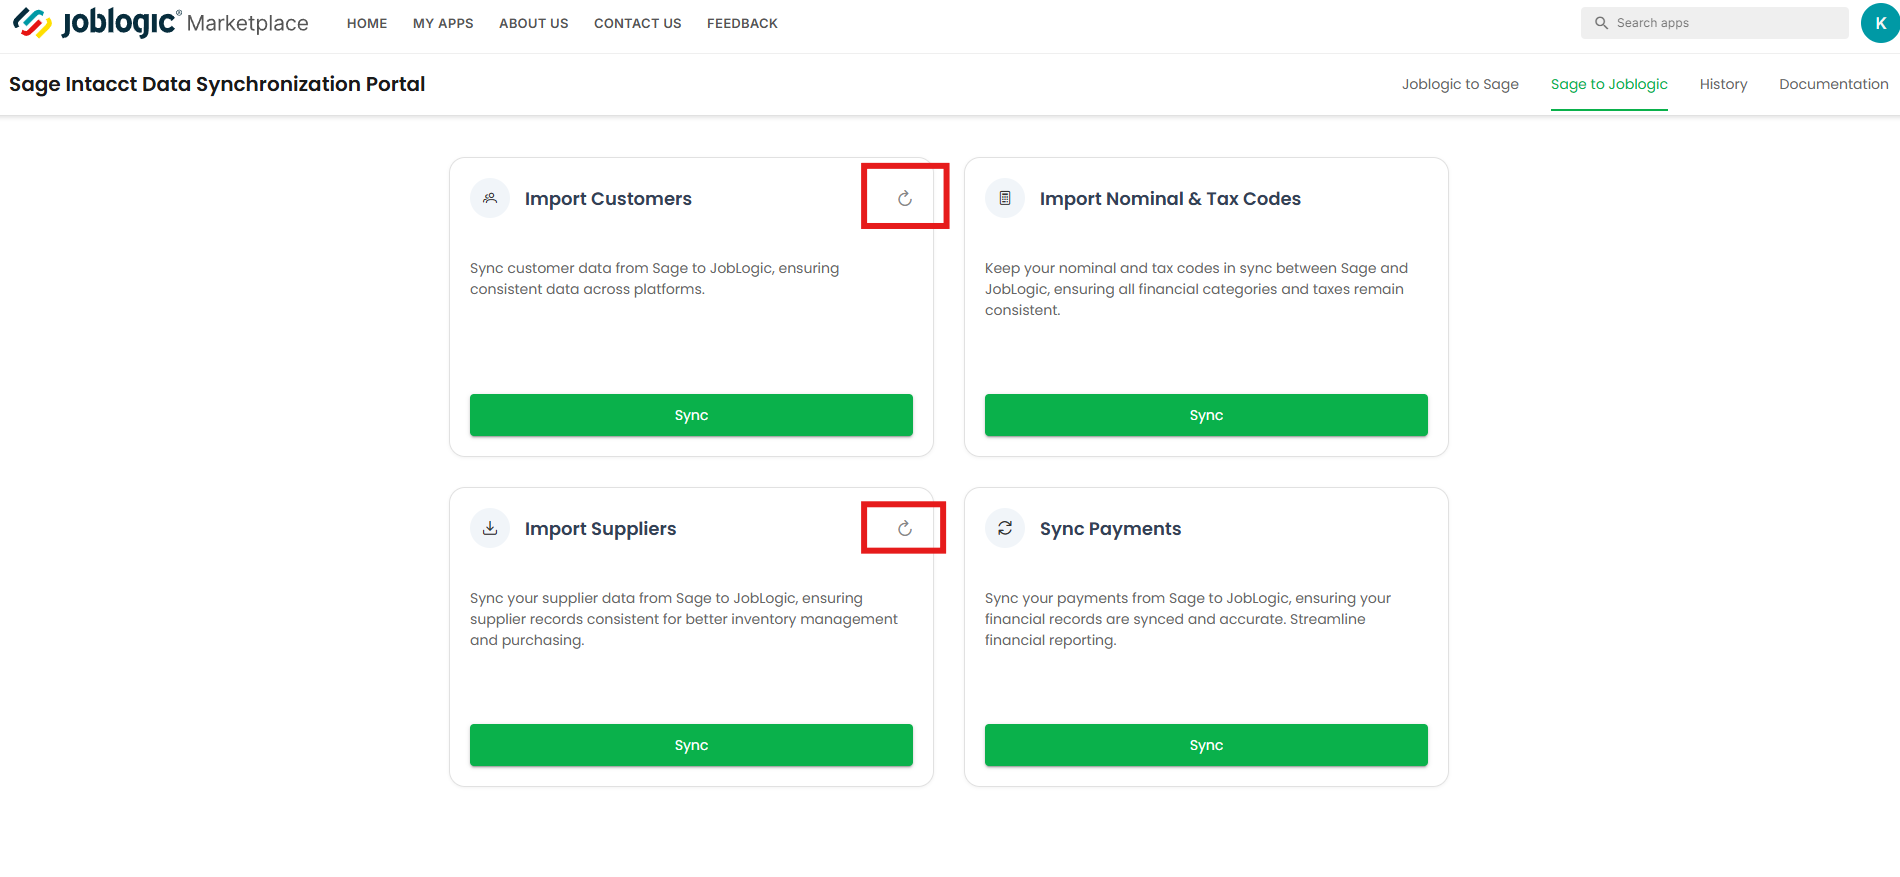Viewport: 1900px width, 877px height.
Task: Focus the Search apps input field
Action: click(1714, 23)
